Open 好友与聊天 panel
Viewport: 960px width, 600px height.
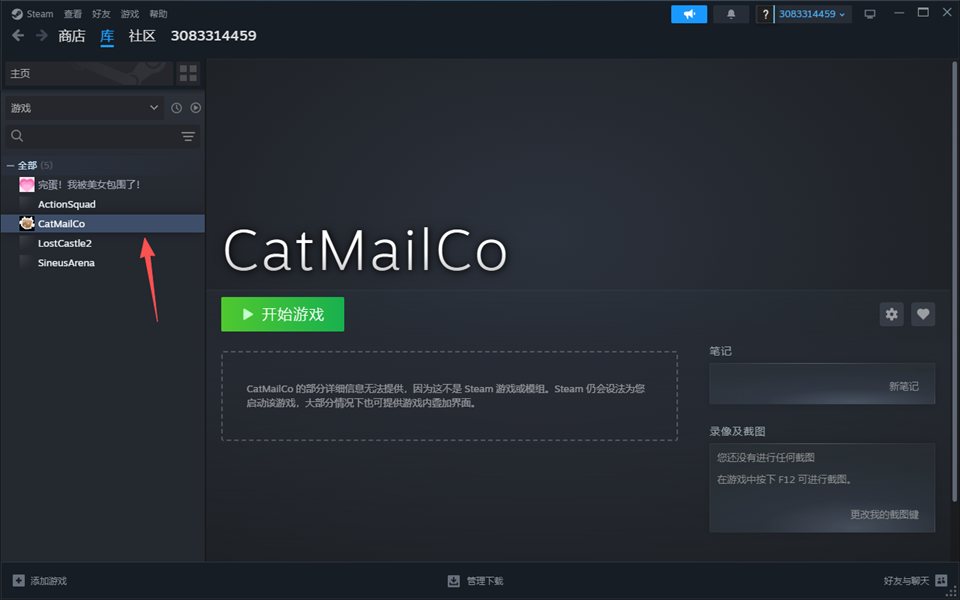915,580
